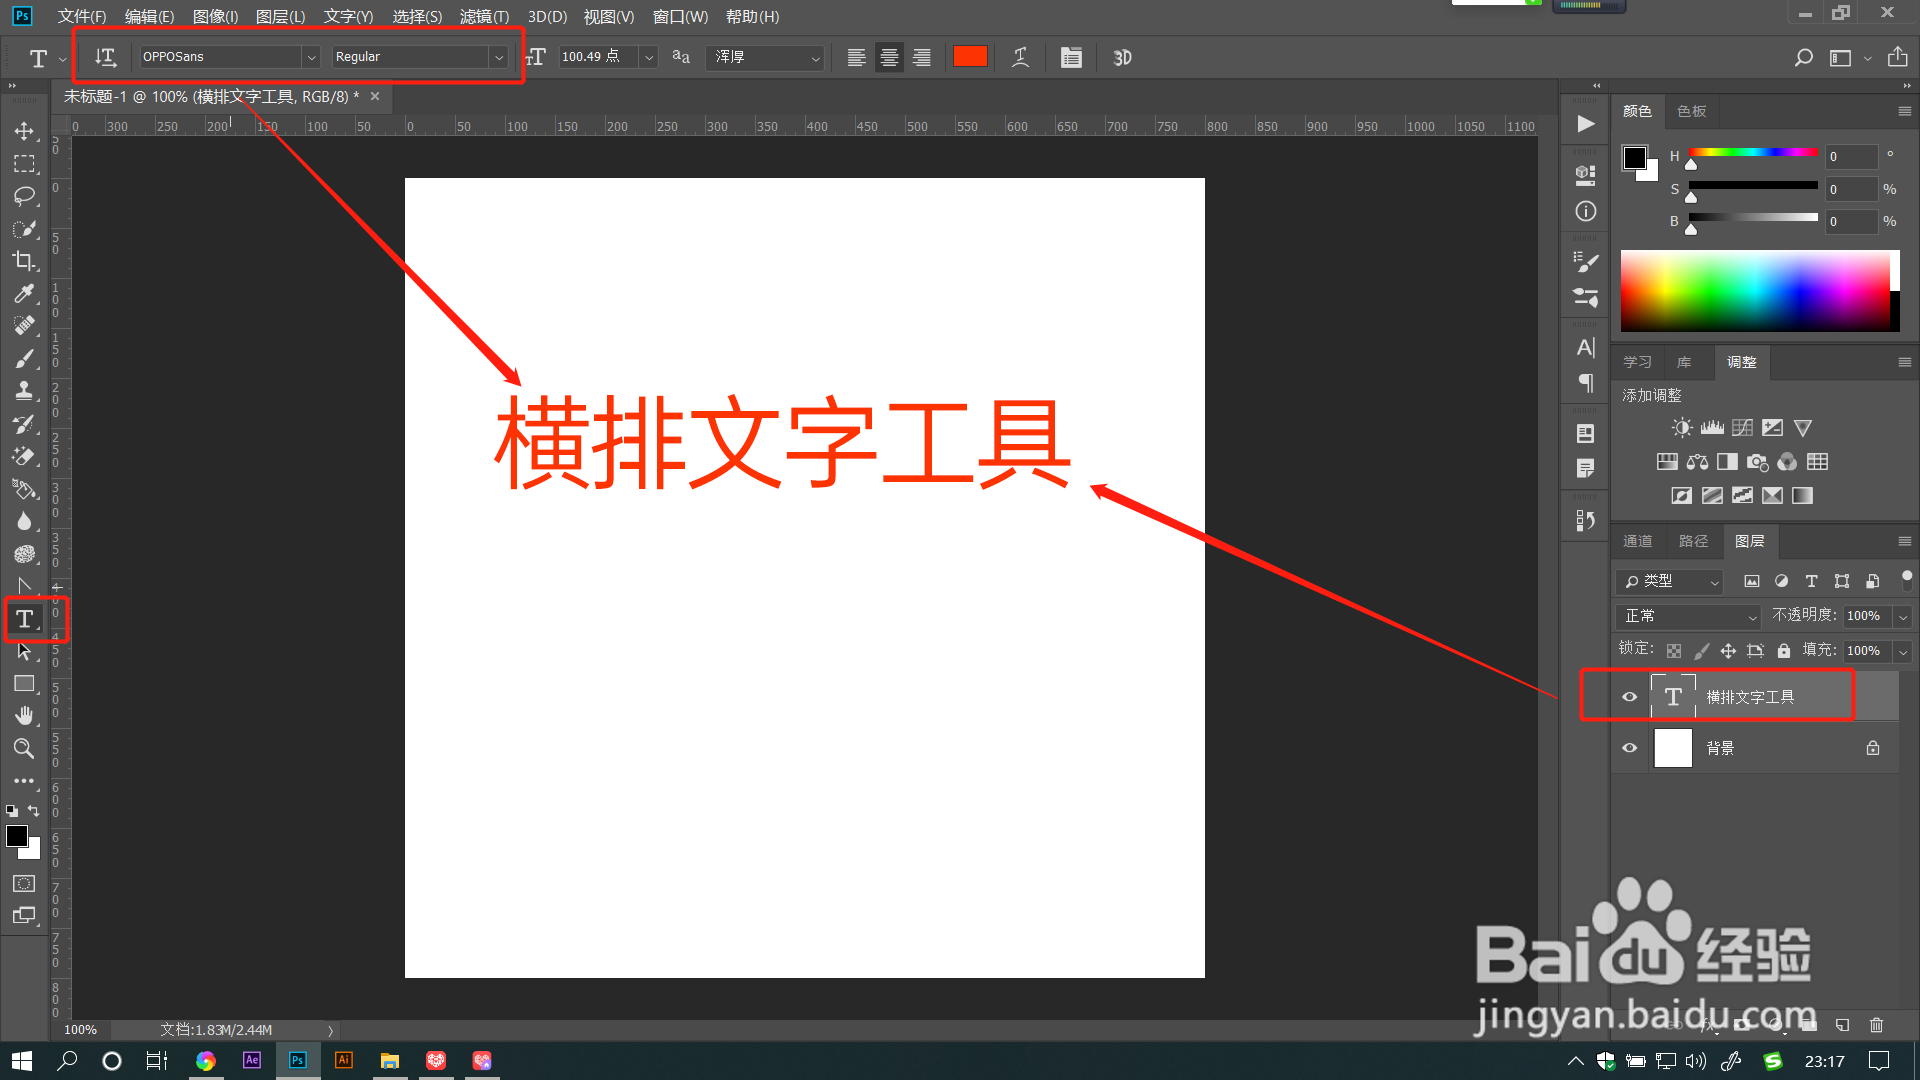
Task: Expand the 正常 blend mode dropdown
Action: [x=1688, y=616]
